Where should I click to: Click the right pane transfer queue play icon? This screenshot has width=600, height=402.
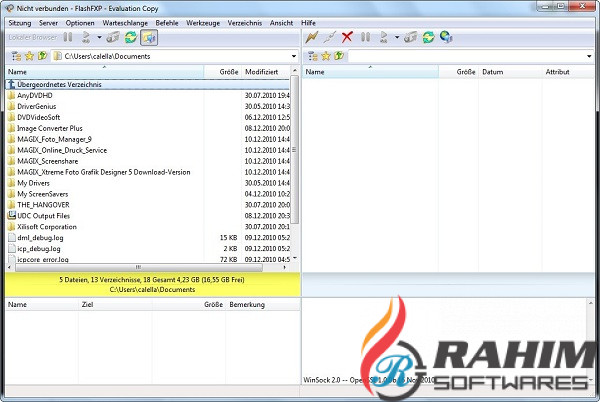pyautogui.click(x=383, y=37)
